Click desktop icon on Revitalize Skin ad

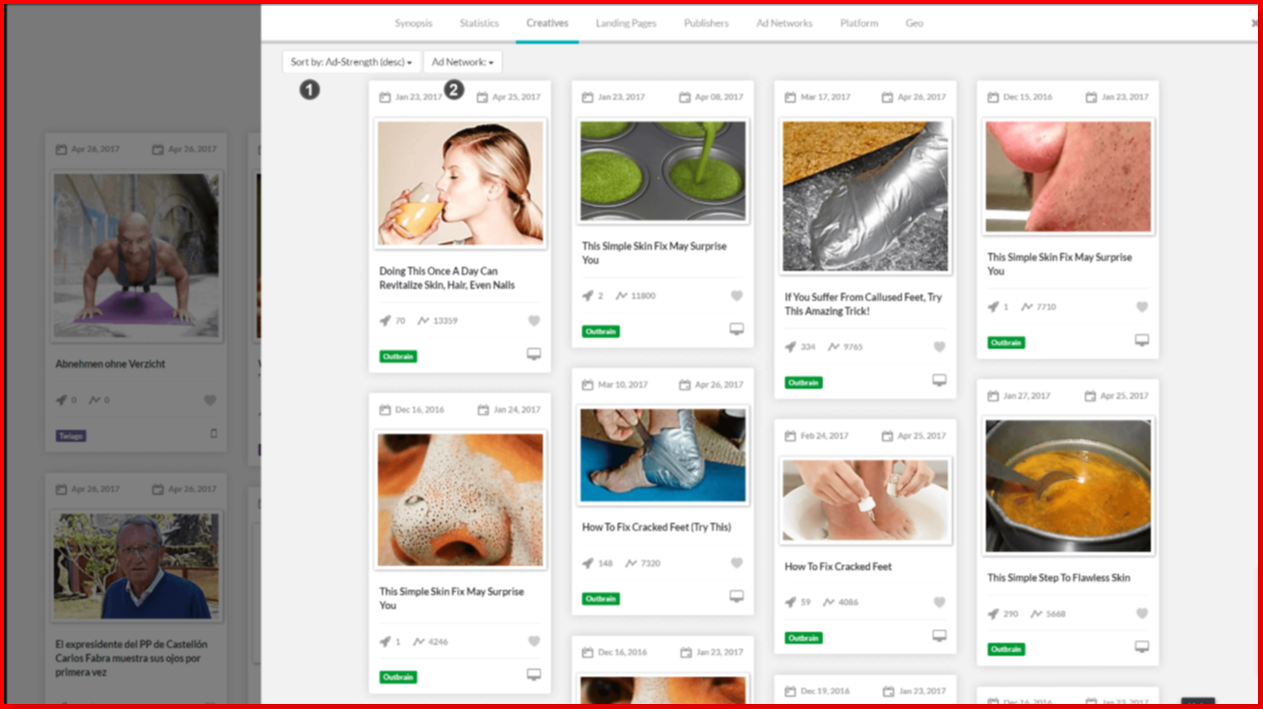point(534,354)
